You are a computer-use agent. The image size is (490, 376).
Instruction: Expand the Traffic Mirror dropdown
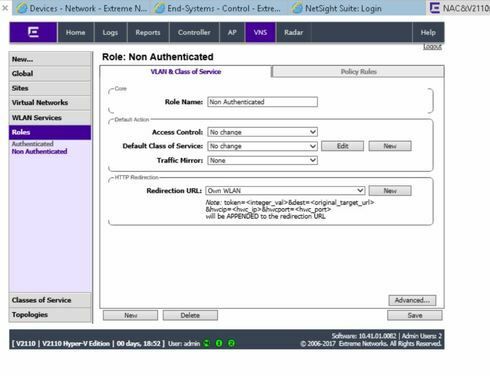262,160
